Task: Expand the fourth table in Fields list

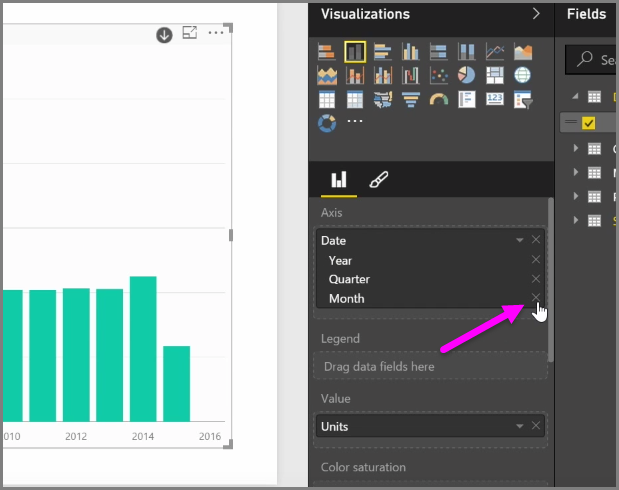Action: point(576,196)
